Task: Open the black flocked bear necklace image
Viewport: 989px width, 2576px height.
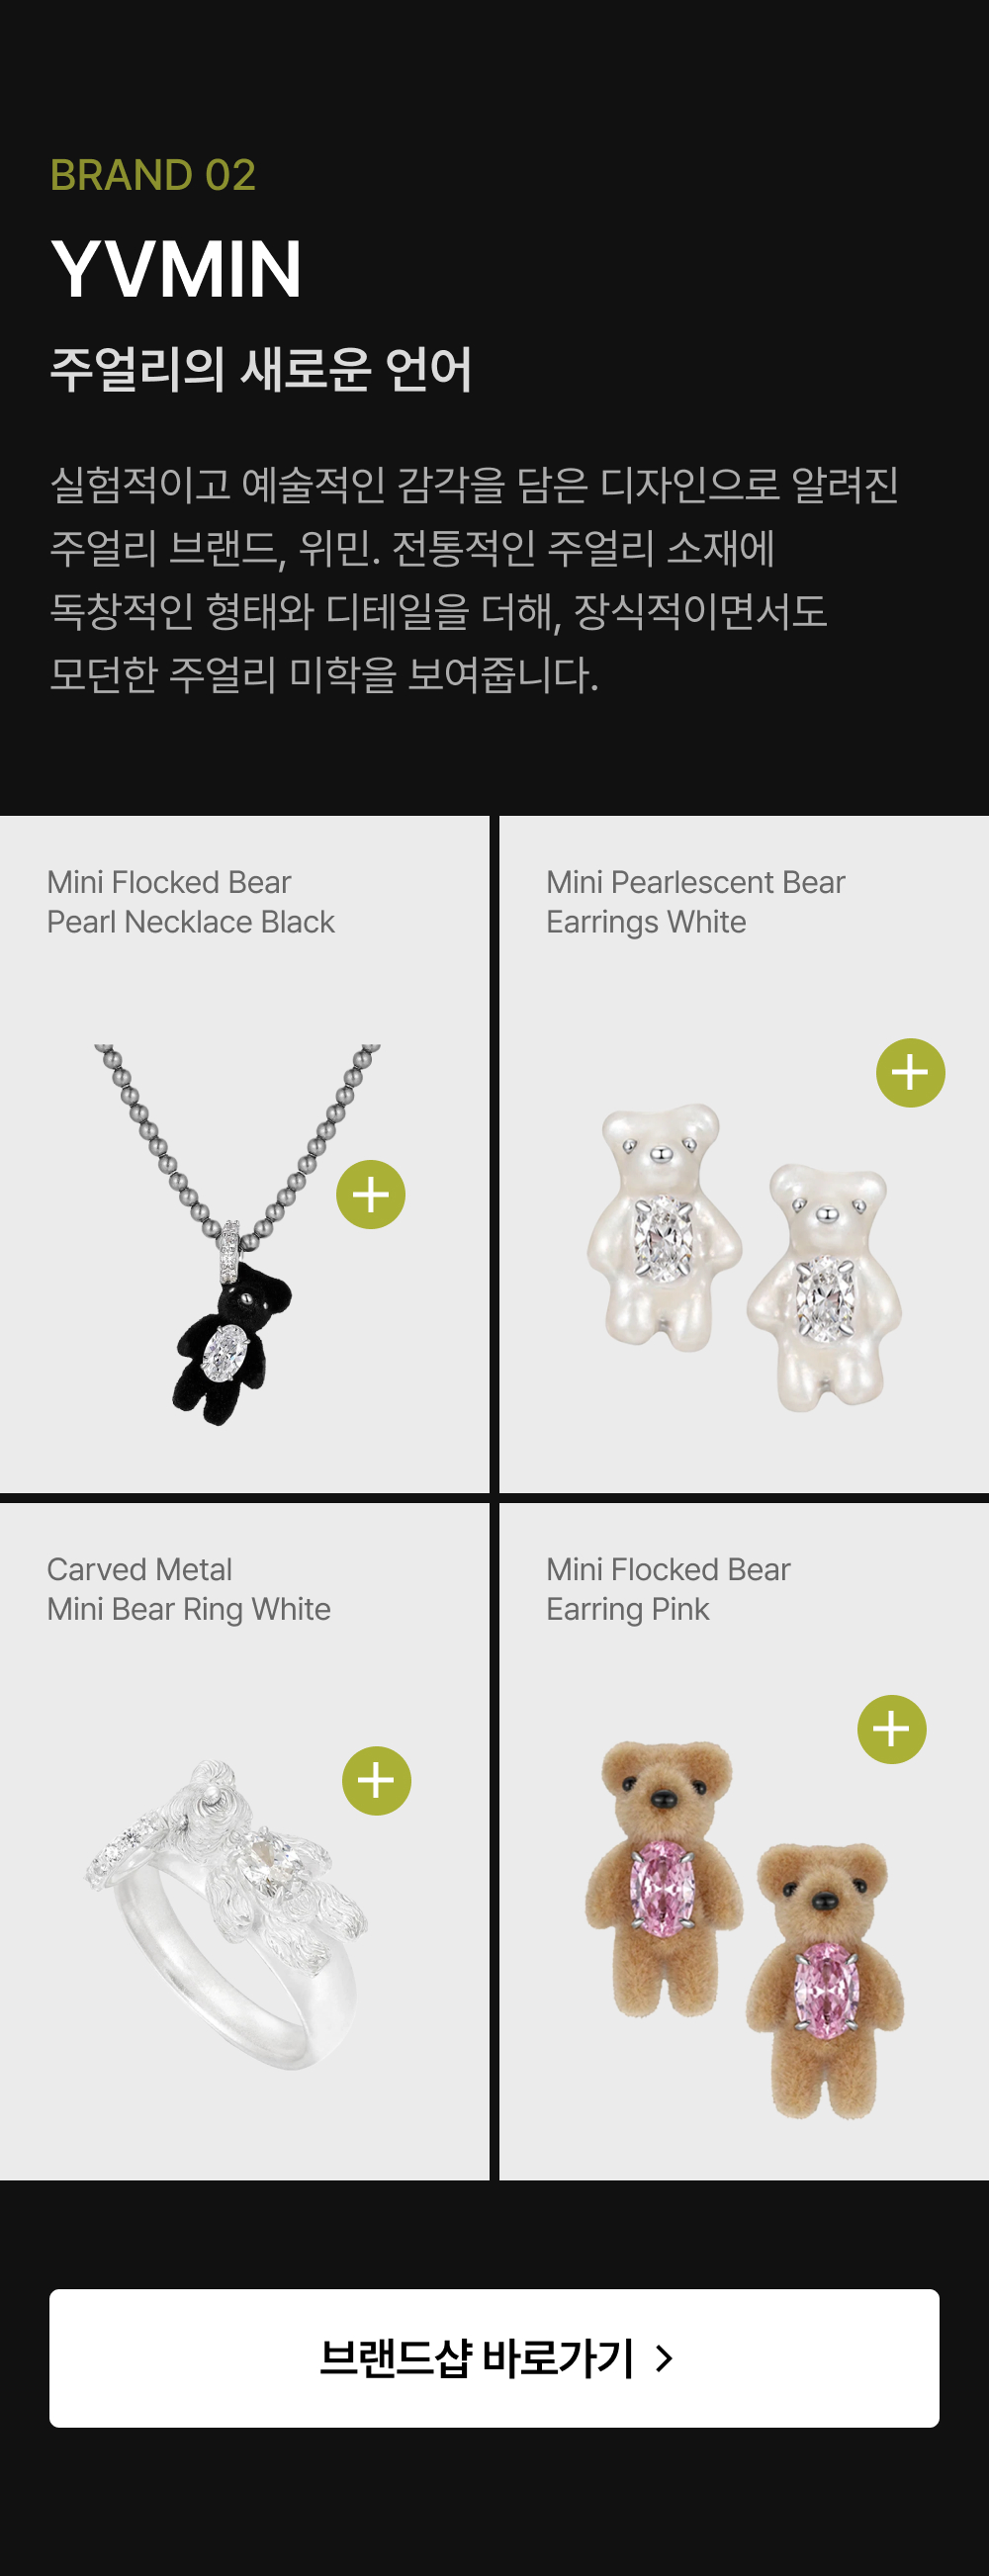Action: [237, 1235]
